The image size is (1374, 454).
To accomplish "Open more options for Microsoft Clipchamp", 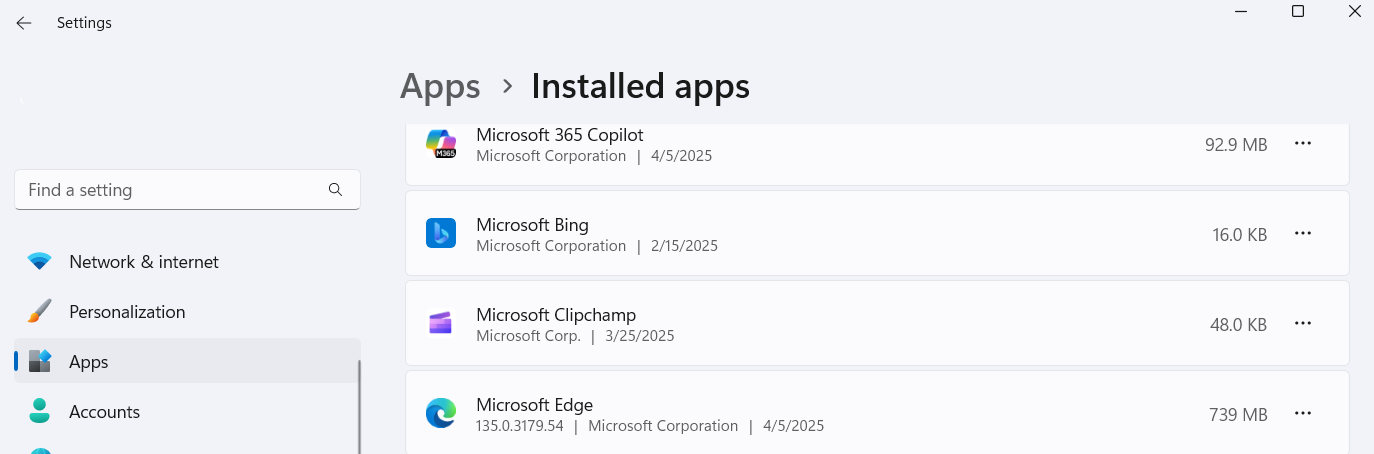I will [1302, 324].
